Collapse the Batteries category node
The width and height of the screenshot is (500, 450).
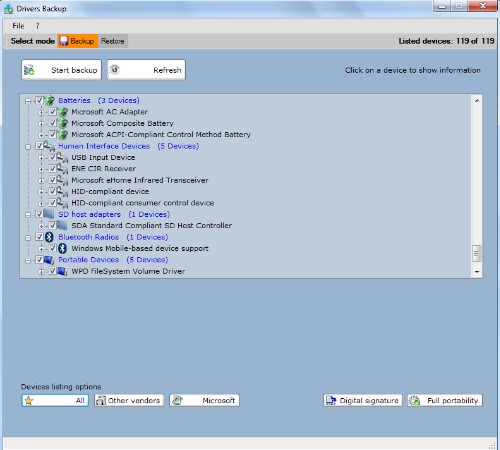(28, 101)
